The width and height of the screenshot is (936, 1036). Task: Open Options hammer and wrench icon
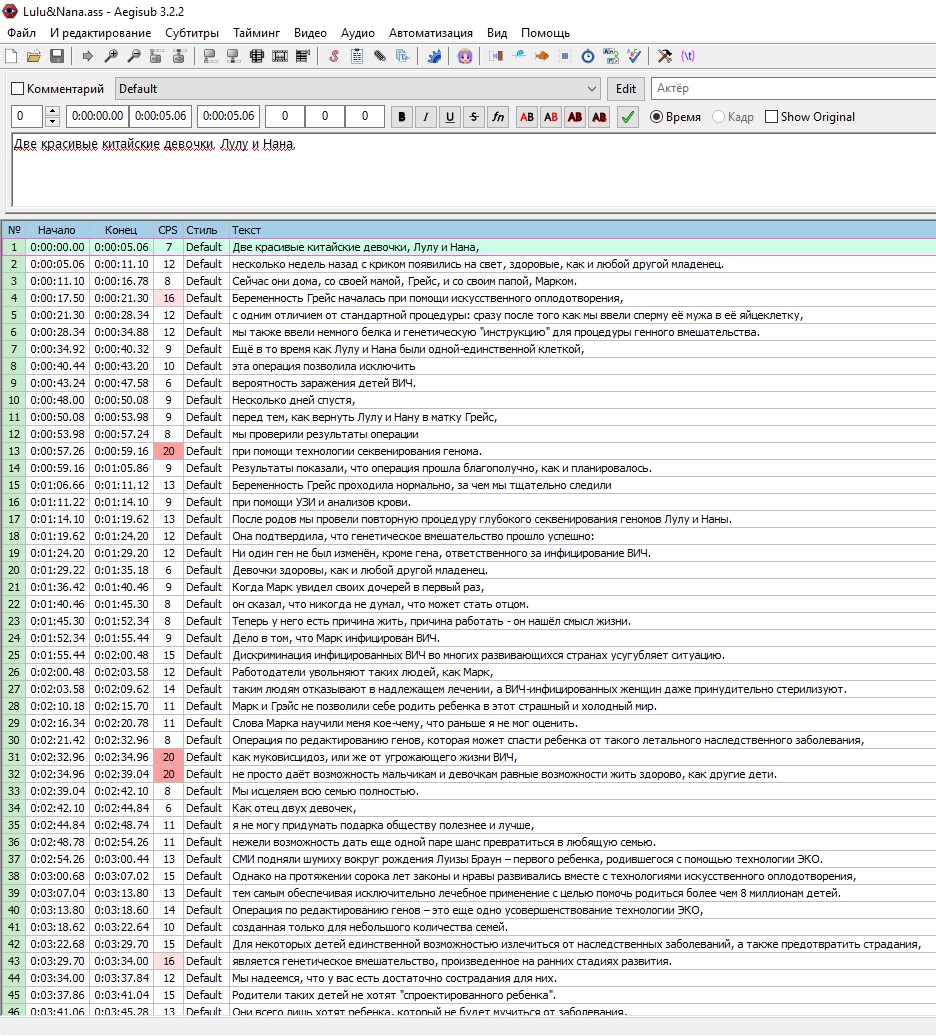[665, 56]
